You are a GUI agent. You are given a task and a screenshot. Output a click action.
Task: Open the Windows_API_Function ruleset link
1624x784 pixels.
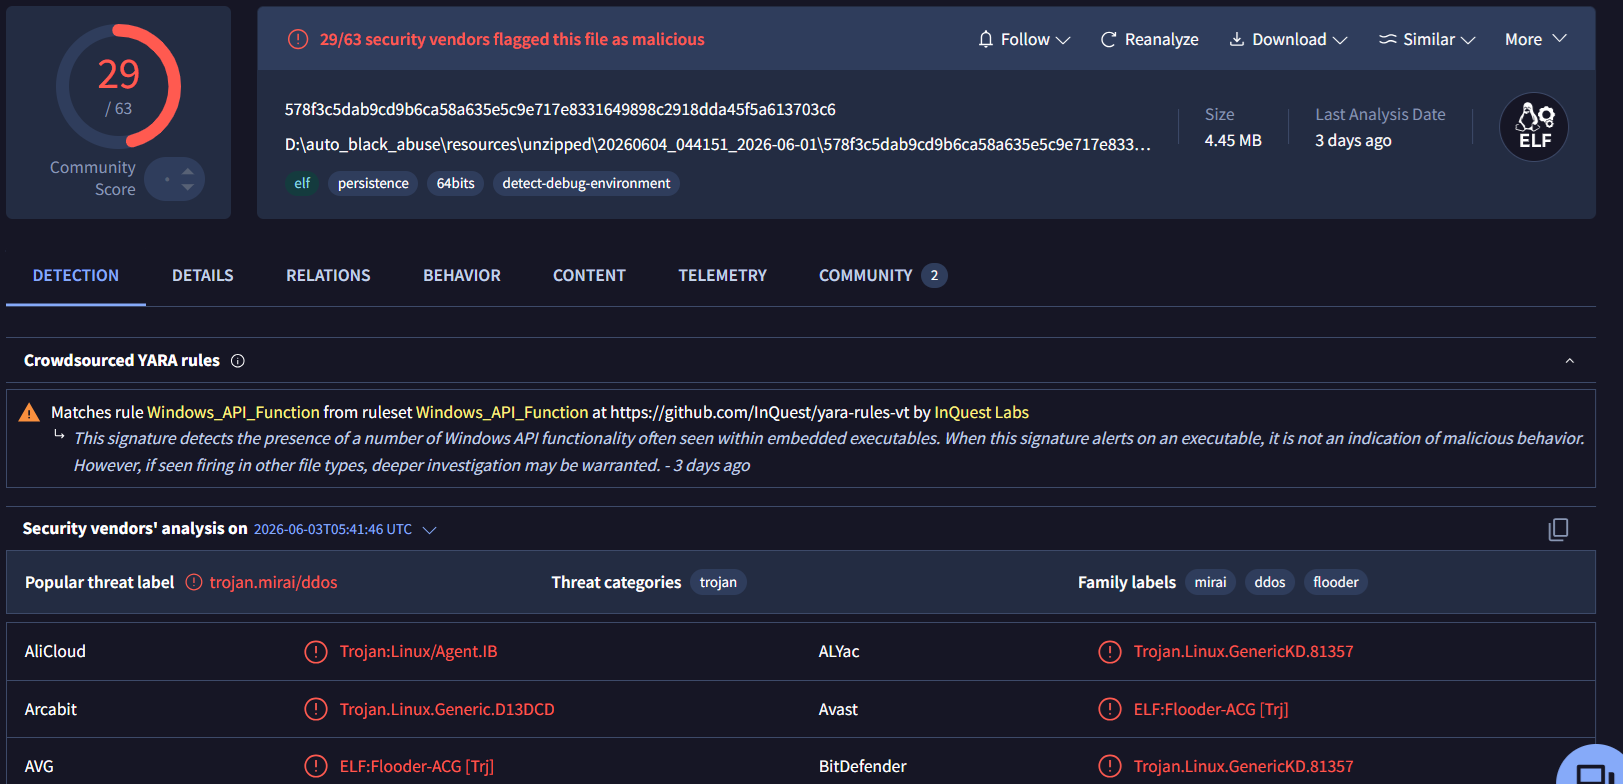pyautogui.click(x=502, y=412)
